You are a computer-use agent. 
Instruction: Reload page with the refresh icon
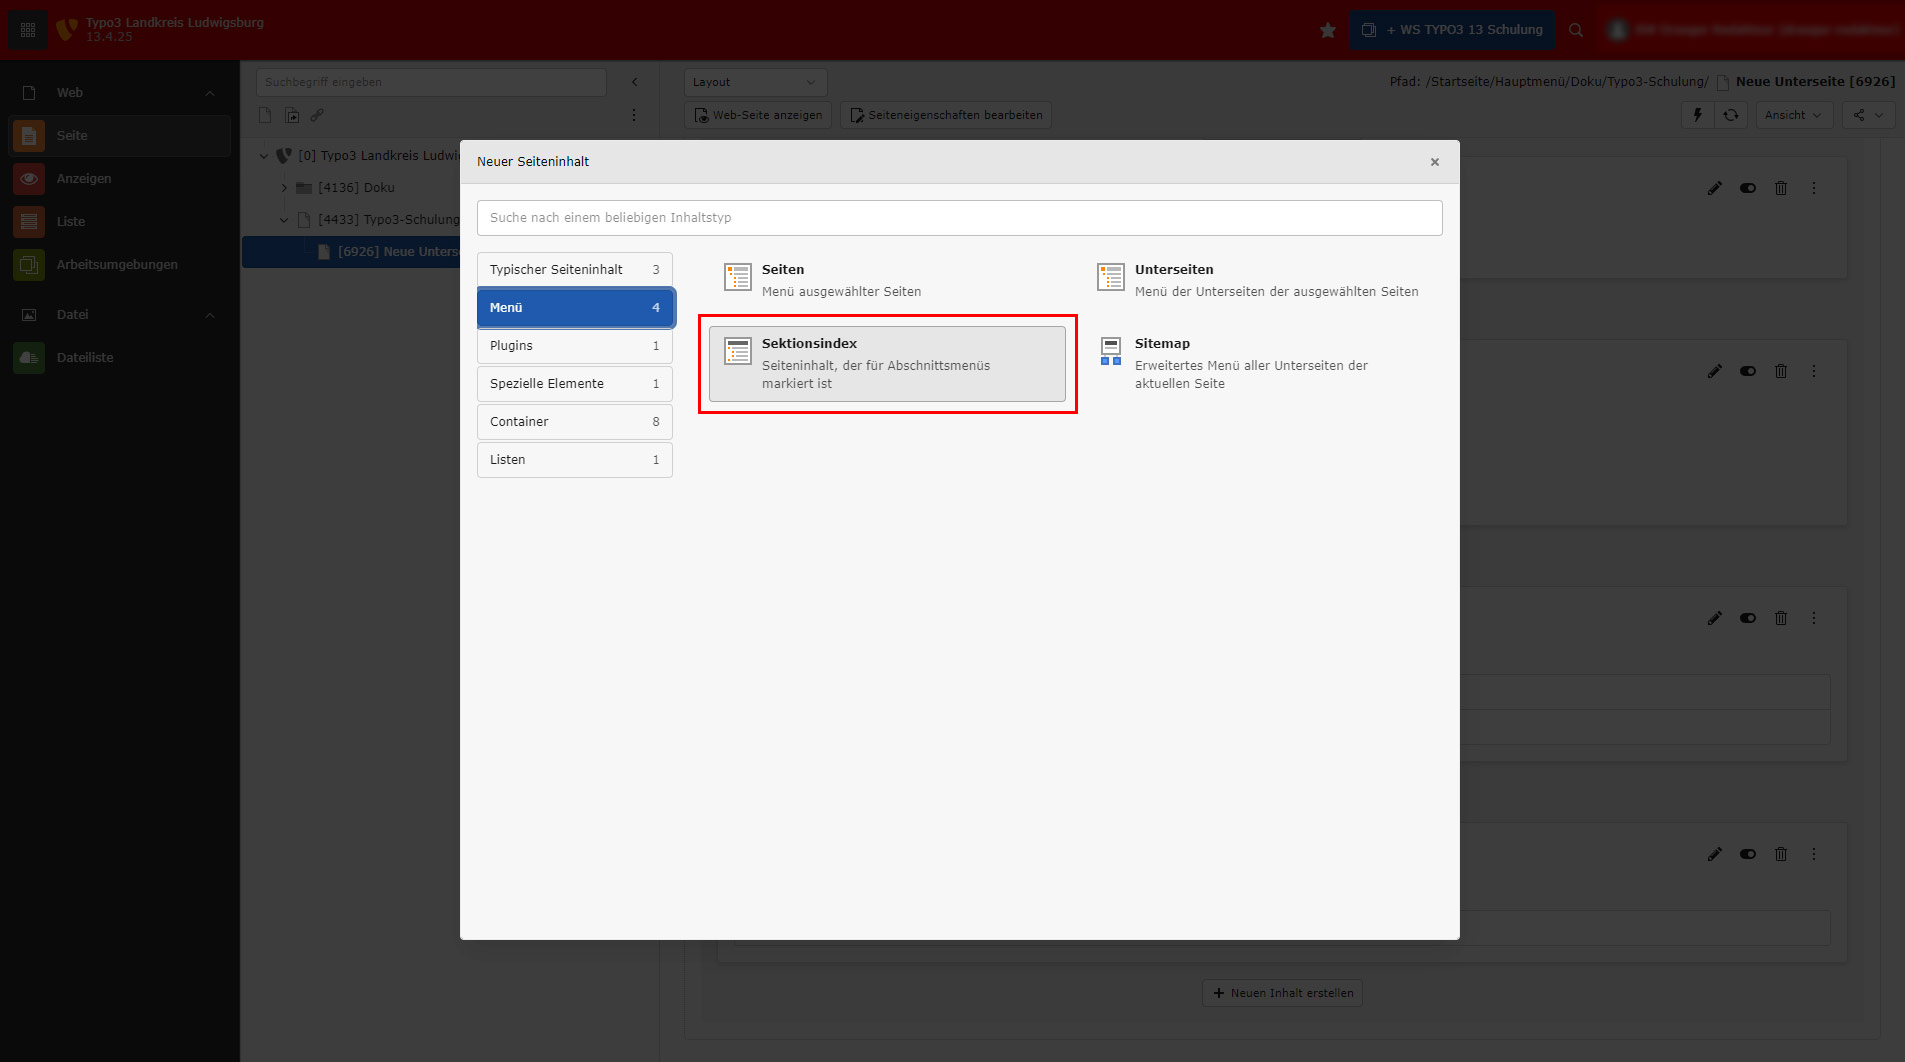click(1731, 115)
